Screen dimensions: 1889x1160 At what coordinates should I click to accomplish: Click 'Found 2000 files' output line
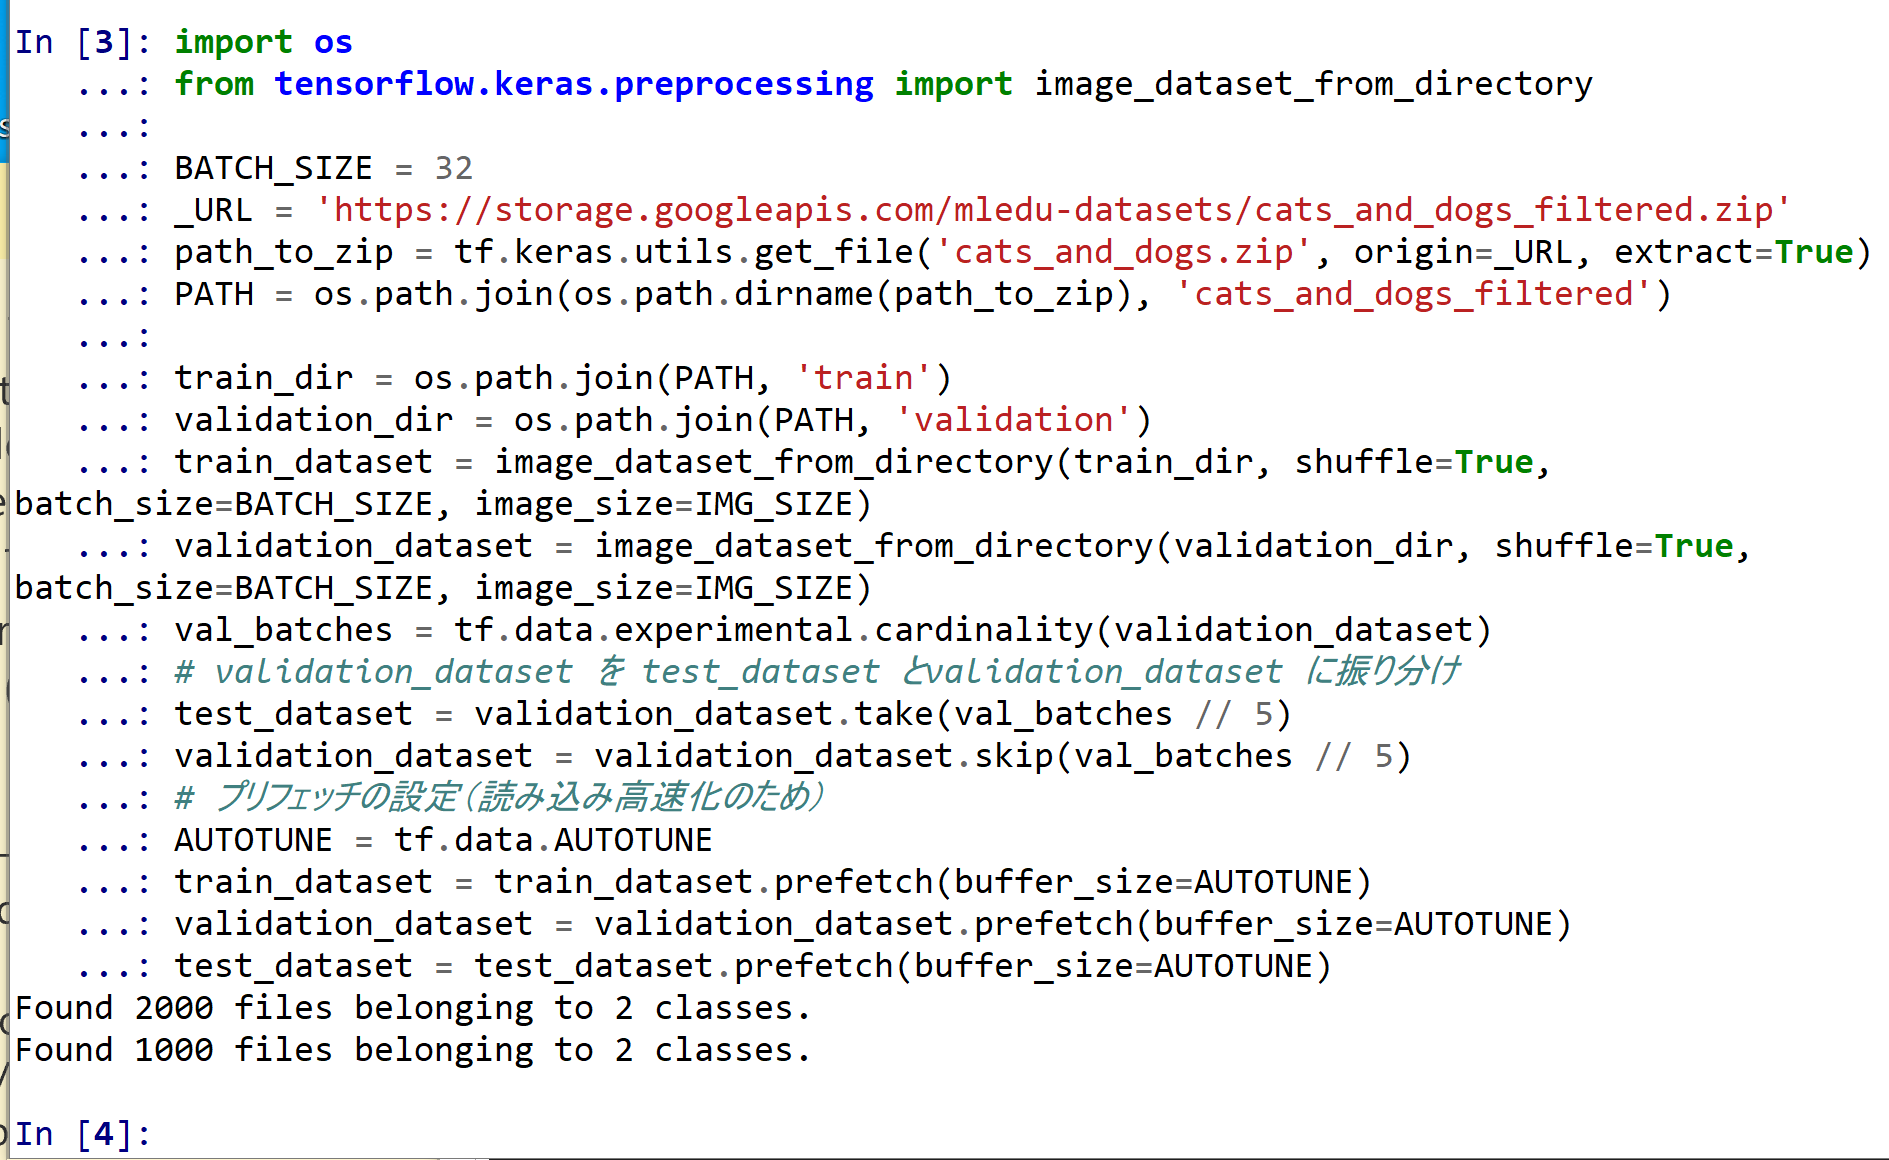click(412, 1008)
